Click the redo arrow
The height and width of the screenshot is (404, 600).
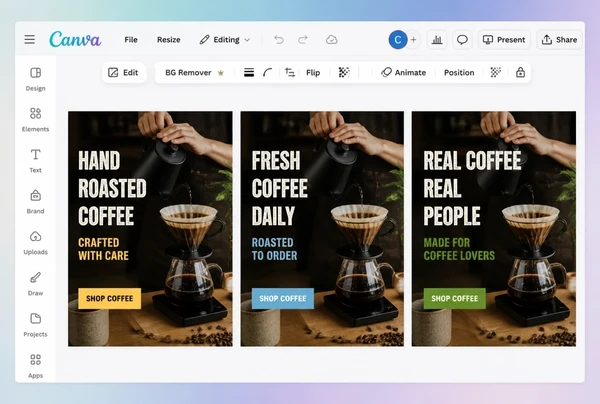tap(303, 39)
